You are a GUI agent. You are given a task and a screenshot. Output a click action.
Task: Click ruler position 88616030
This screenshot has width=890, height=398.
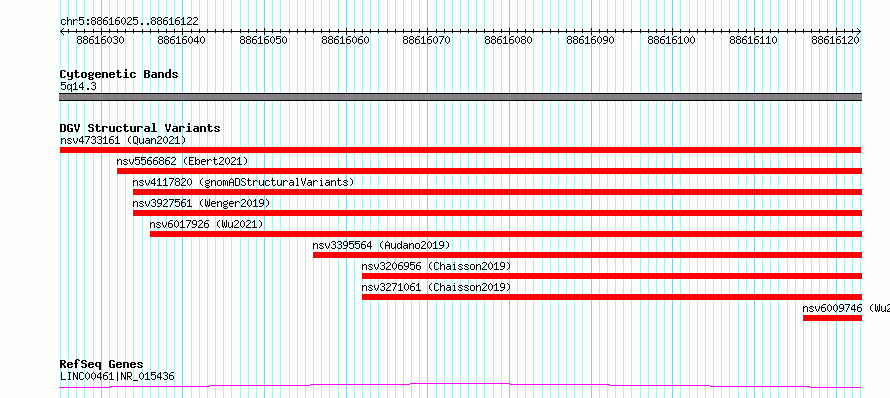(x=100, y=41)
